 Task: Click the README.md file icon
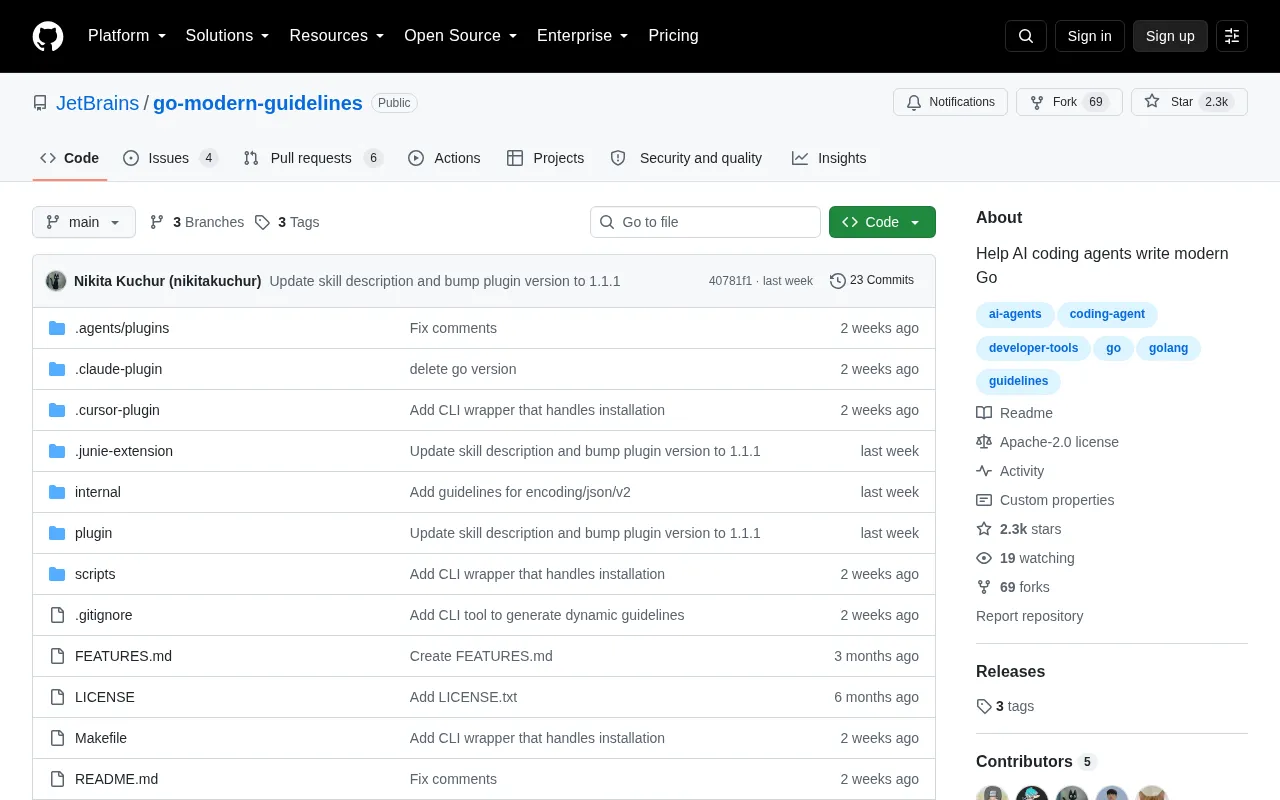pos(57,779)
